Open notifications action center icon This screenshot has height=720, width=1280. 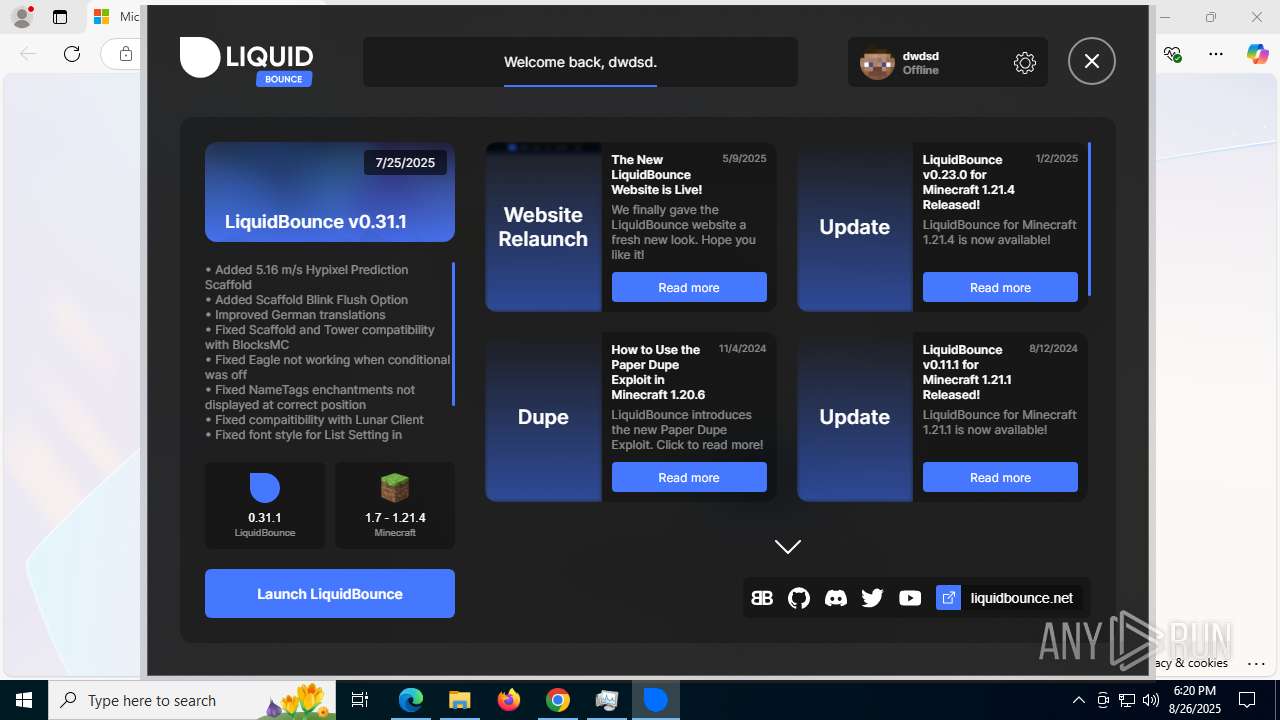click(1247, 700)
